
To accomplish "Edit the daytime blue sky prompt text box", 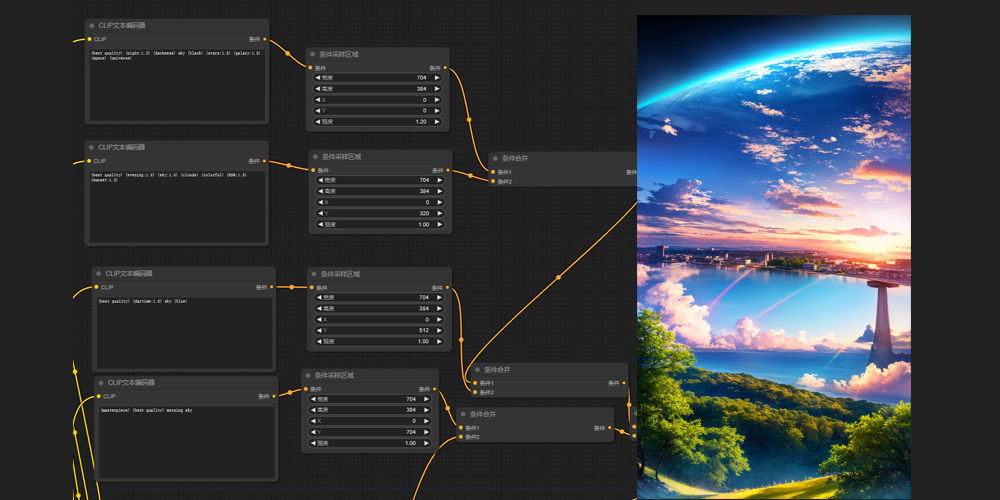I will point(184,332).
